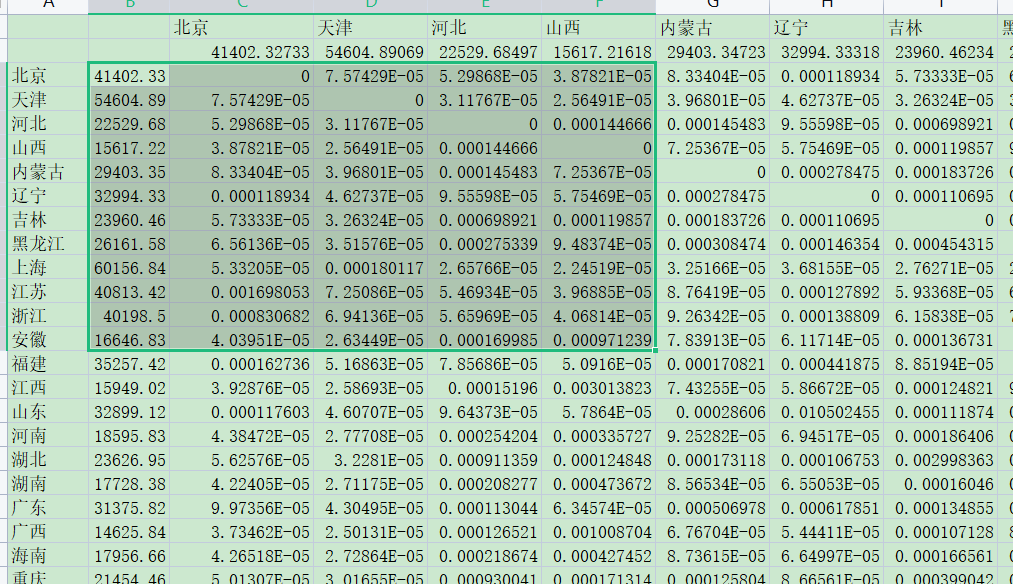This screenshot has width=1013, height=584.
Task: Click cell containing 22529.68497
Action: [x=485, y=52]
